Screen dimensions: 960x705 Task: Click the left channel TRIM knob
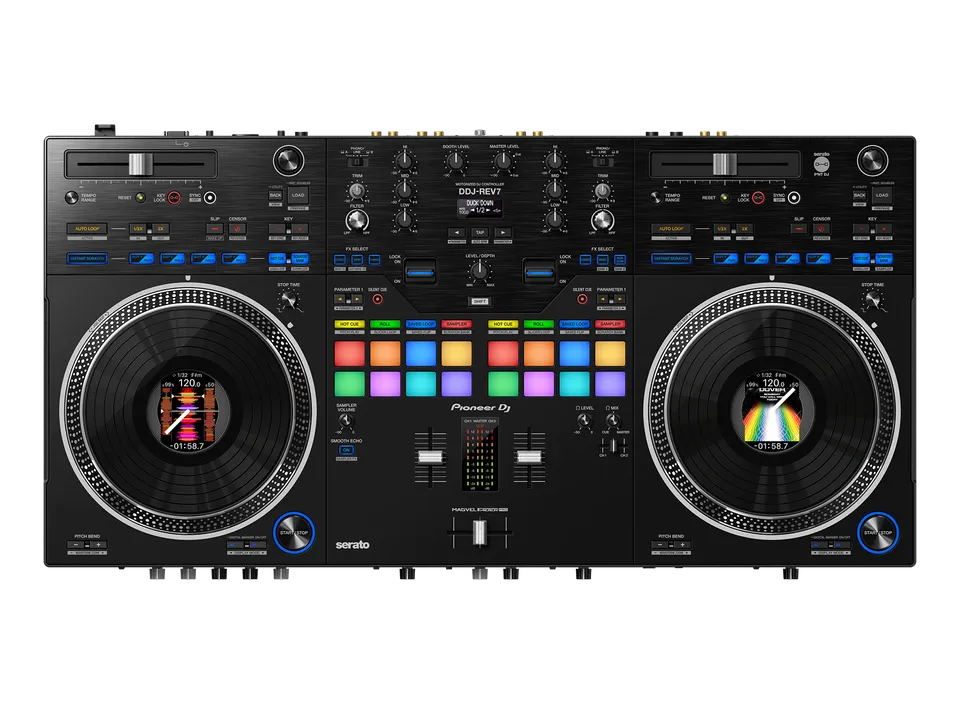[x=357, y=190]
